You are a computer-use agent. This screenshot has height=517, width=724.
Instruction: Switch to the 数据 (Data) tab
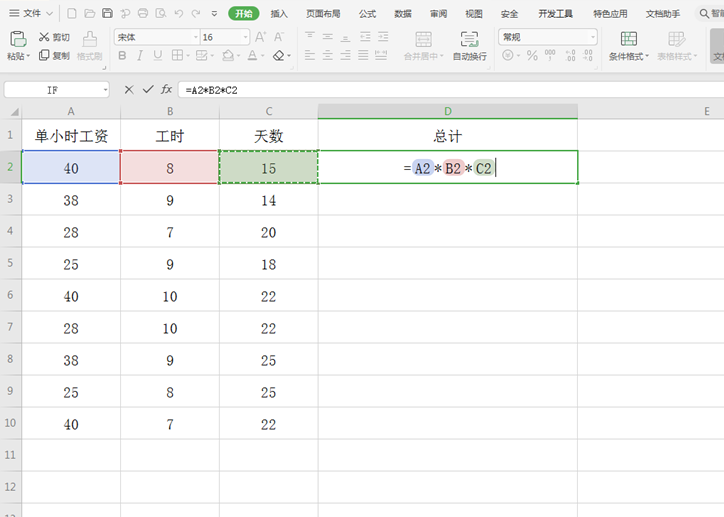(x=403, y=14)
